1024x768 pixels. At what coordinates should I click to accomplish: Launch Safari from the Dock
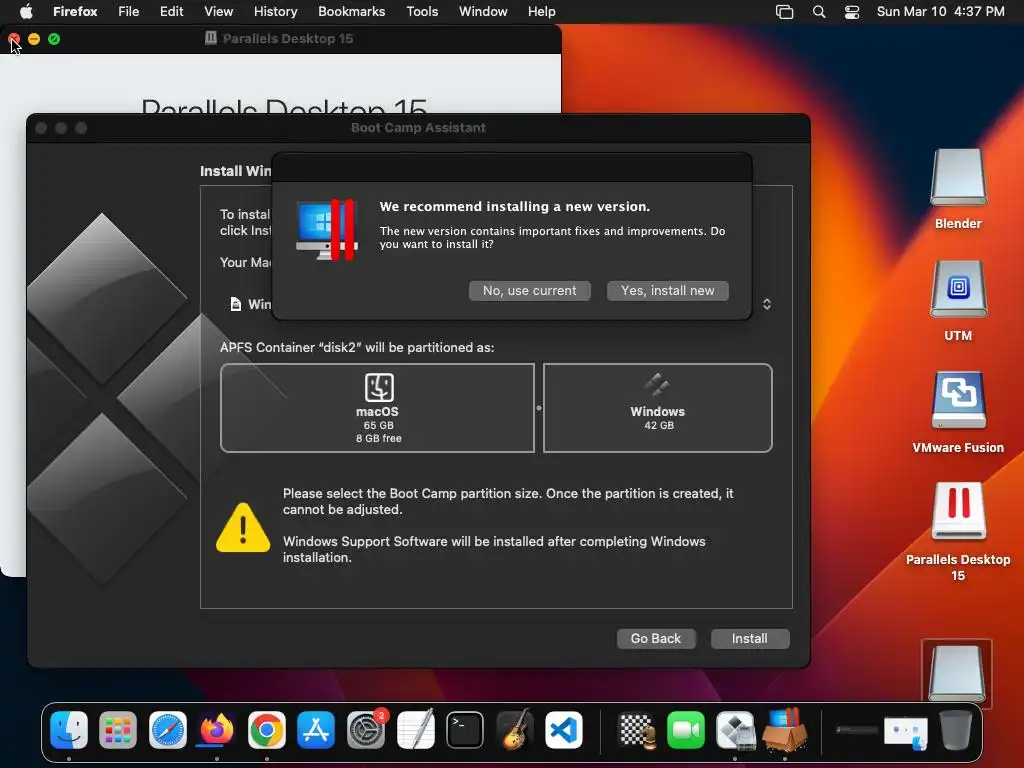(168, 729)
